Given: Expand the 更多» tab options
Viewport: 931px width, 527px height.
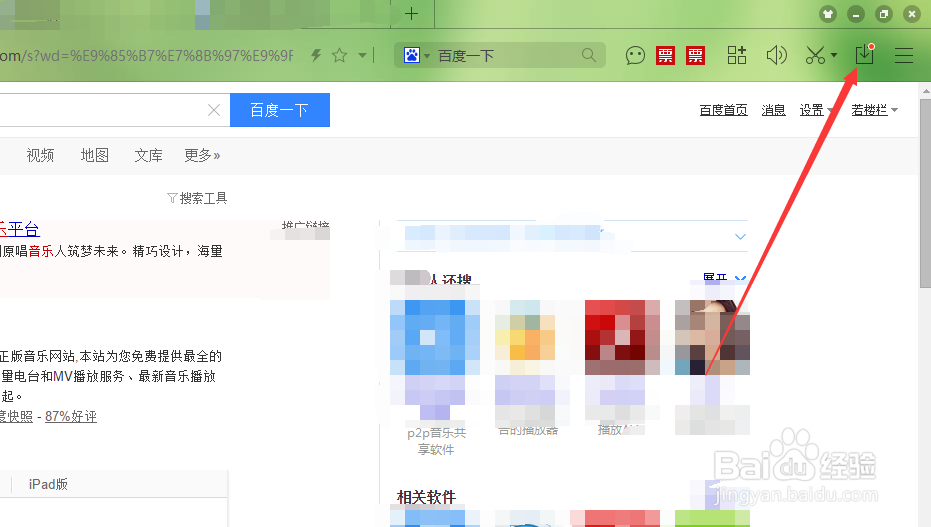Looking at the screenshot, I should coord(202,155).
